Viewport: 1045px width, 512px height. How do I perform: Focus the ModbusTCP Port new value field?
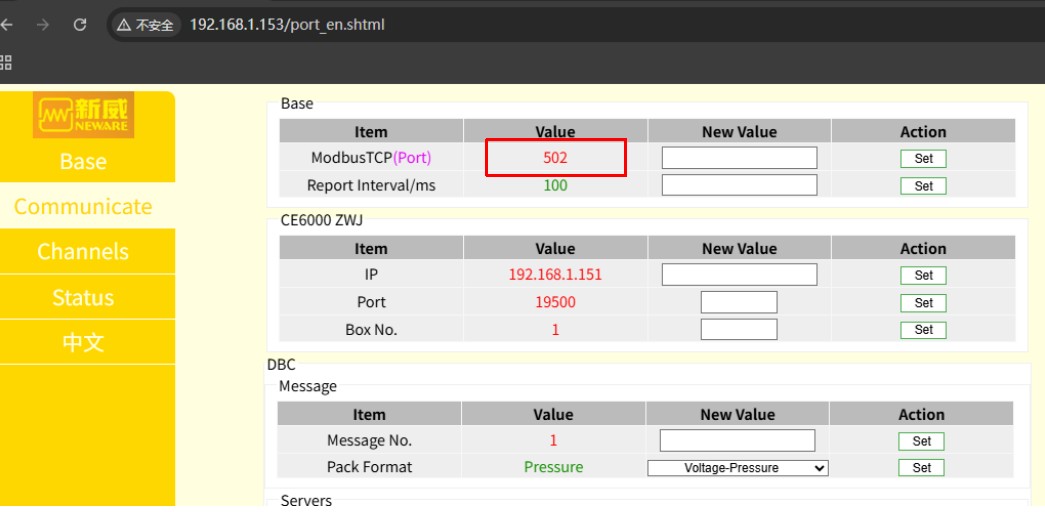click(739, 158)
